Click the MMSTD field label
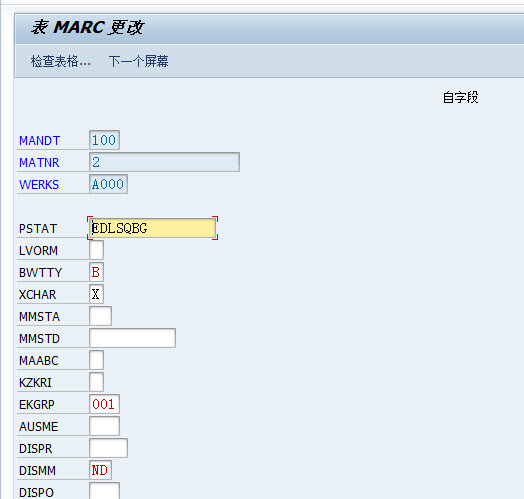Image resolution: width=524 pixels, height=499 pixels. (39, 339)
